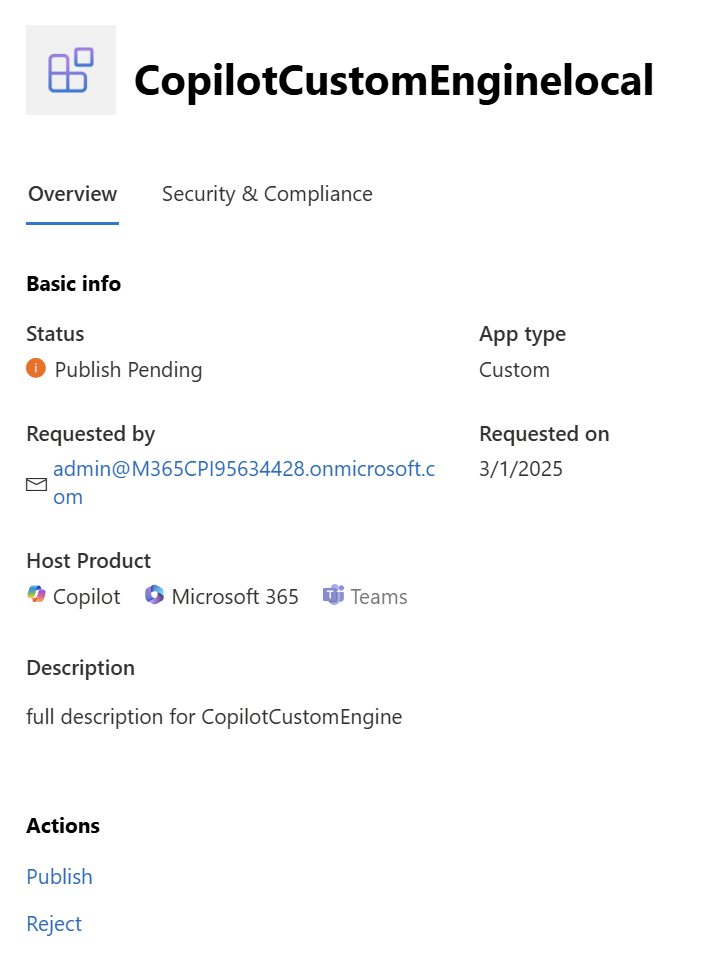Click the Copilot host product icon
711x960 pixels.
(x=36, y=594)
